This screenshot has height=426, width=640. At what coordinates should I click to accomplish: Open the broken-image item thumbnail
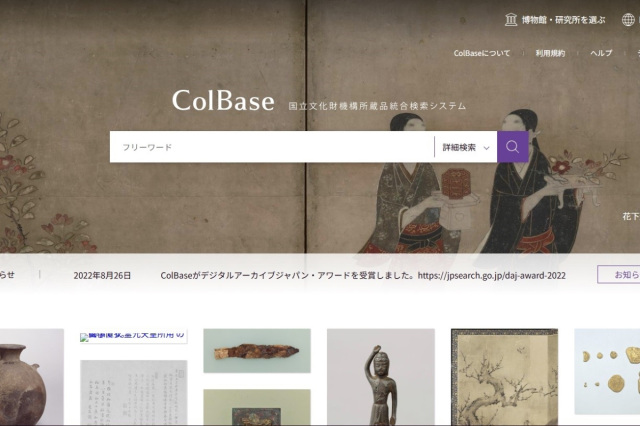[133, 336]
